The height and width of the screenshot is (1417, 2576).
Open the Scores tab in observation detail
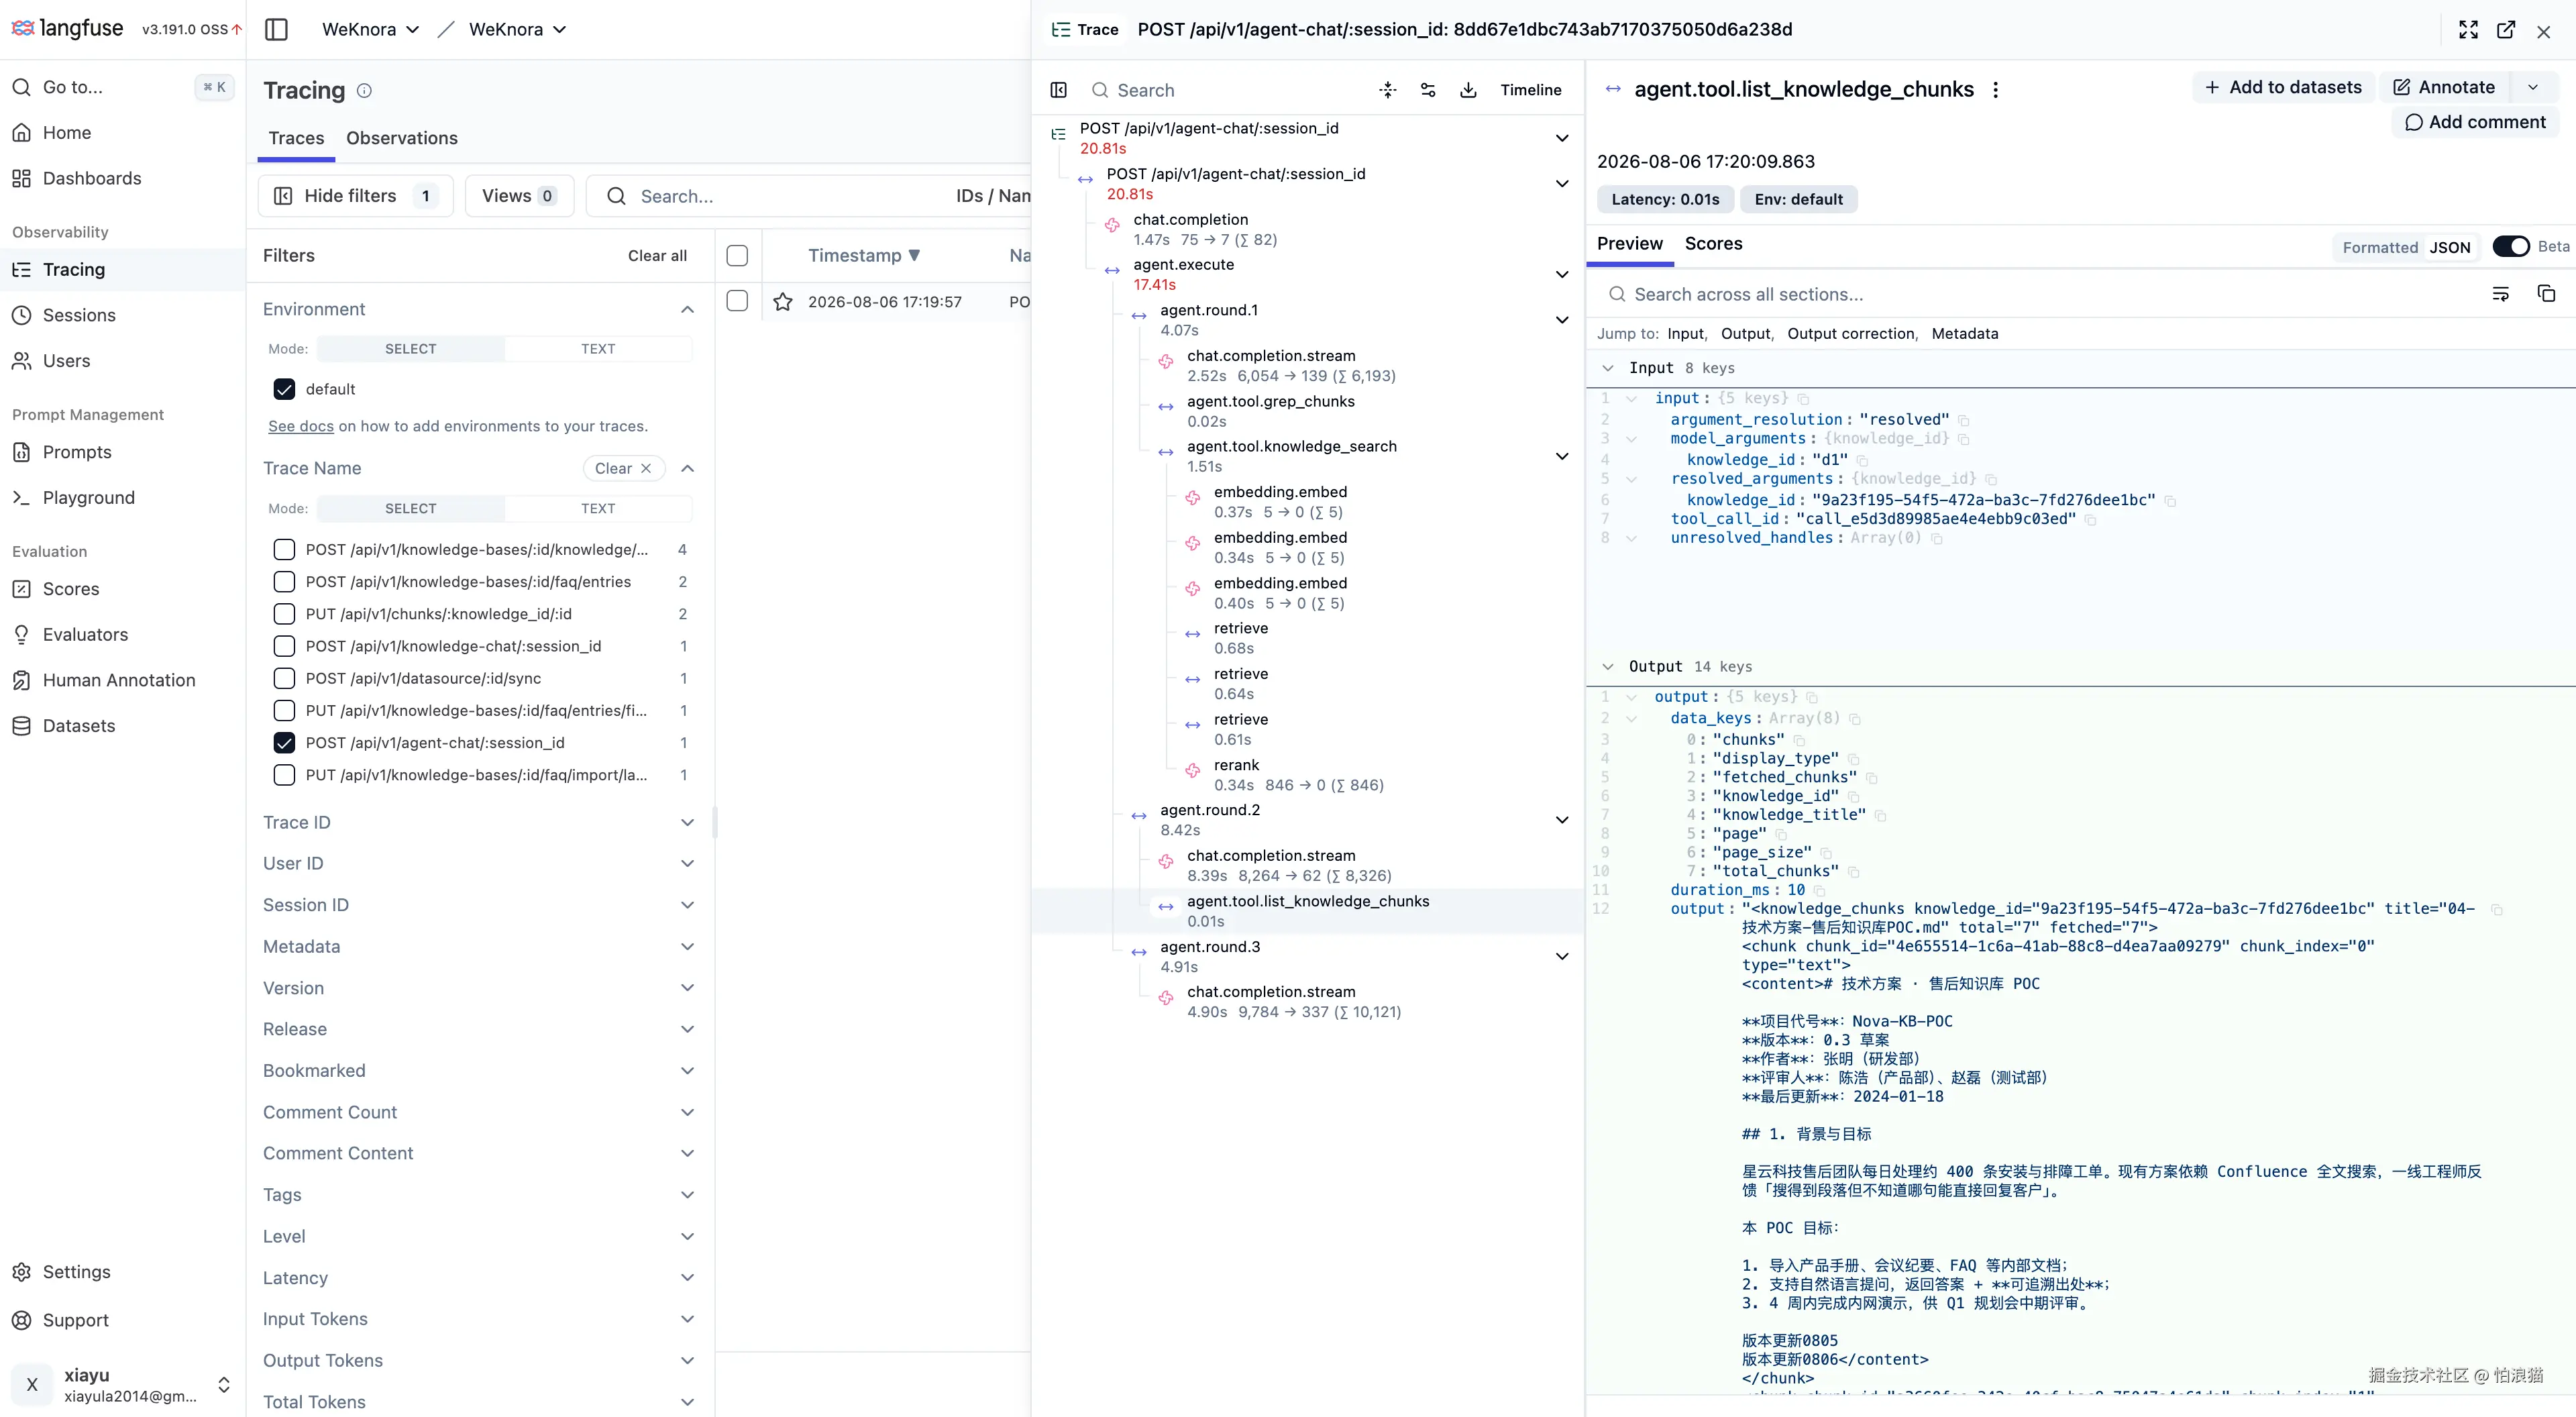pyautogui.click(x=1713, y=243)
